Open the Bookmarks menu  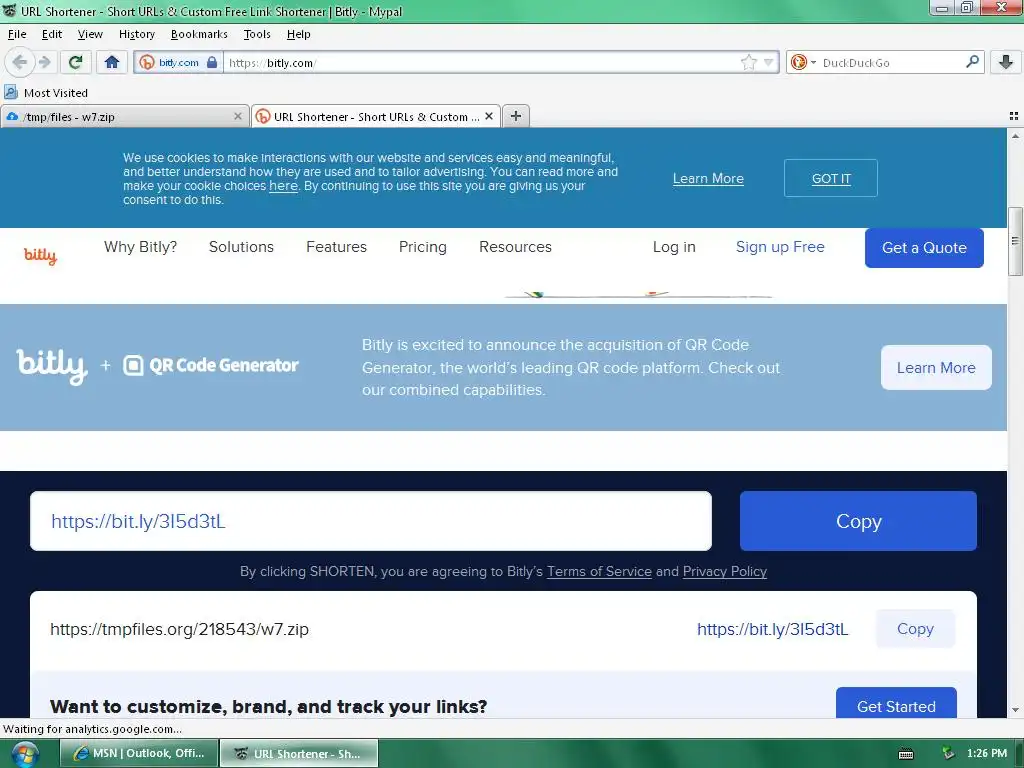199,34
